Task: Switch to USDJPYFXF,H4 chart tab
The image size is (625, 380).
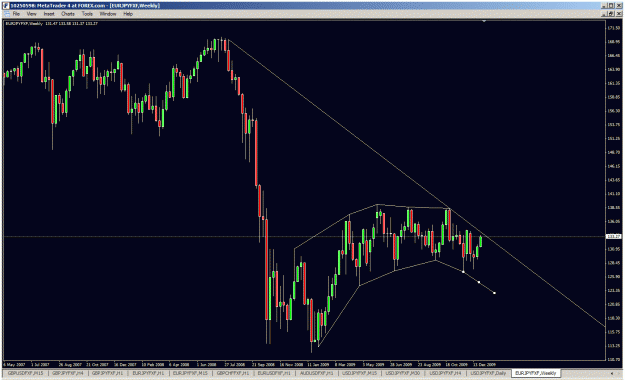Action: pos(445,373)
